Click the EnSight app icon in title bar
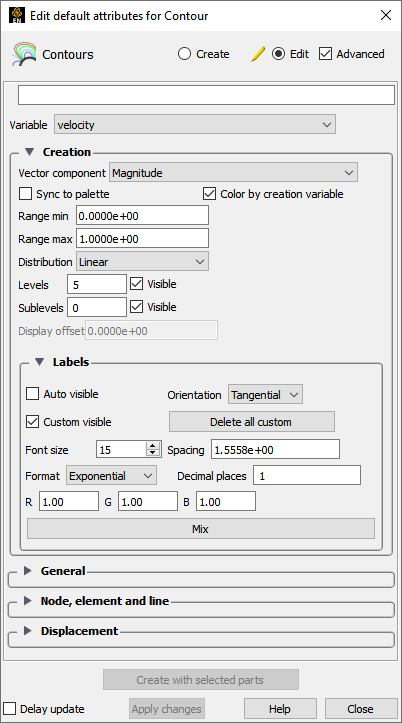Screen dimensions: 402x723 coord(17,15)
